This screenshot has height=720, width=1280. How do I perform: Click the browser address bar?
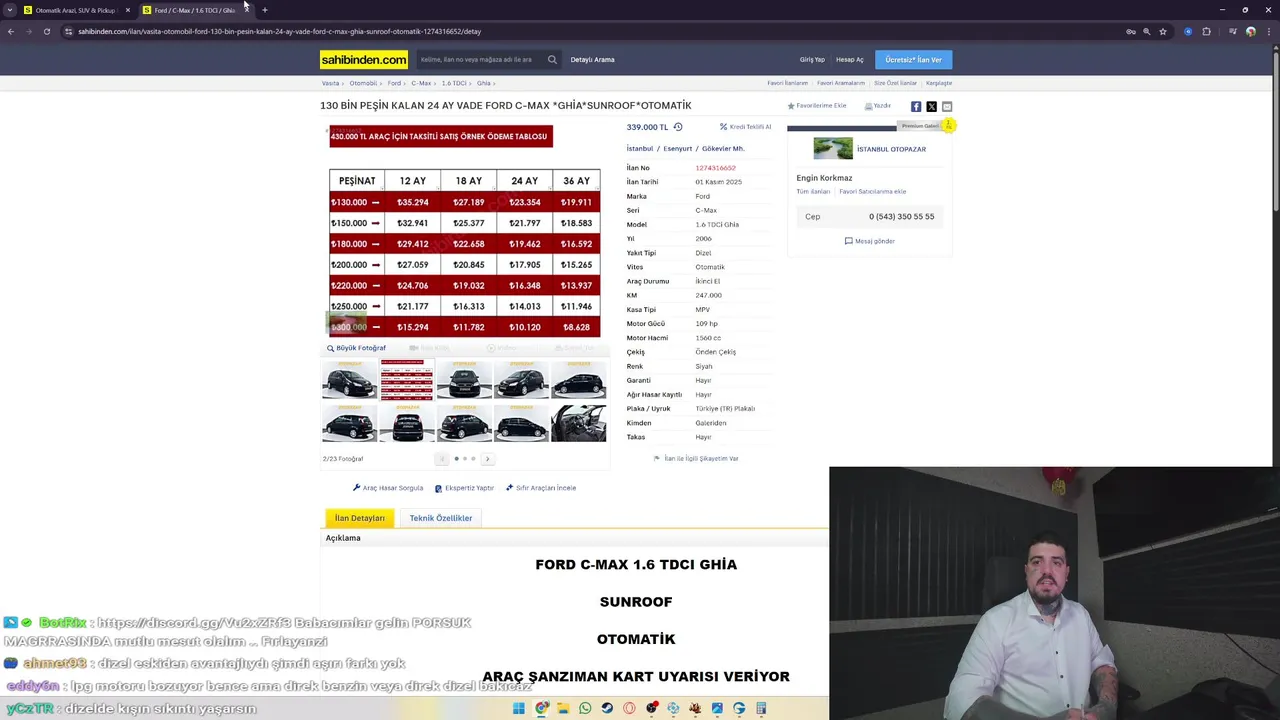(590, 31)
